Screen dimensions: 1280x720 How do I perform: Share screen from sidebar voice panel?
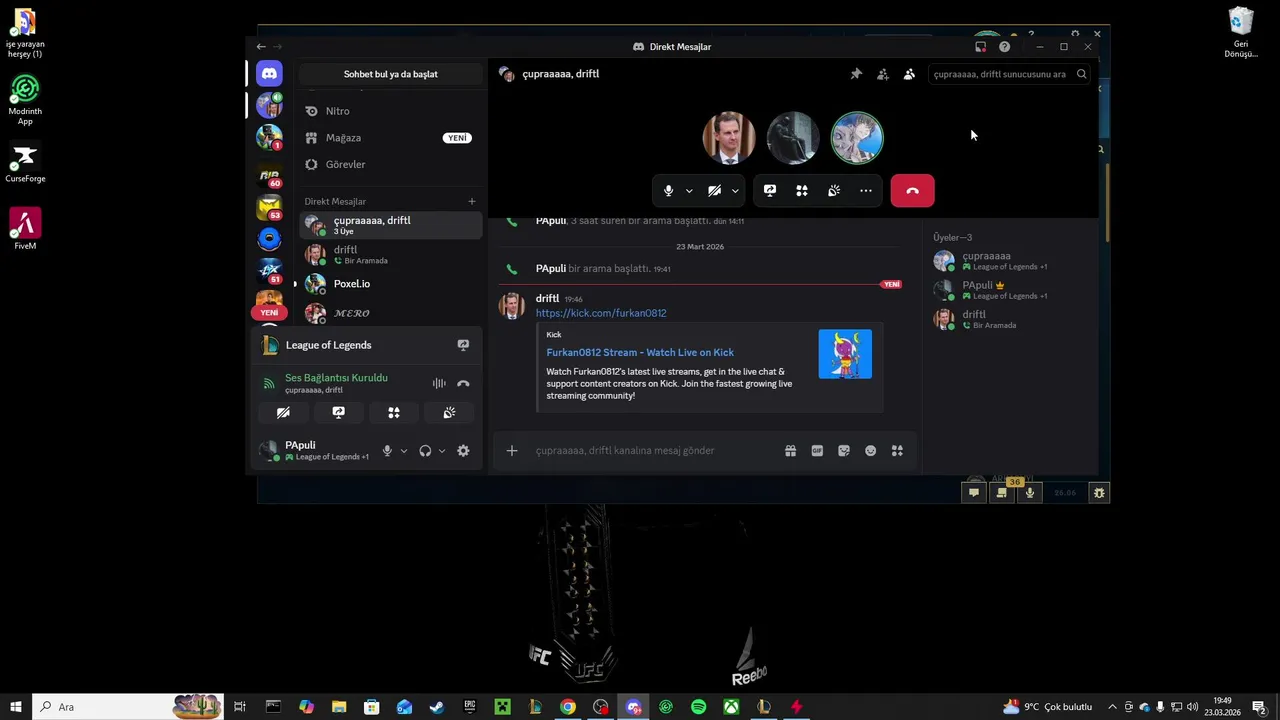pos(338,412)
